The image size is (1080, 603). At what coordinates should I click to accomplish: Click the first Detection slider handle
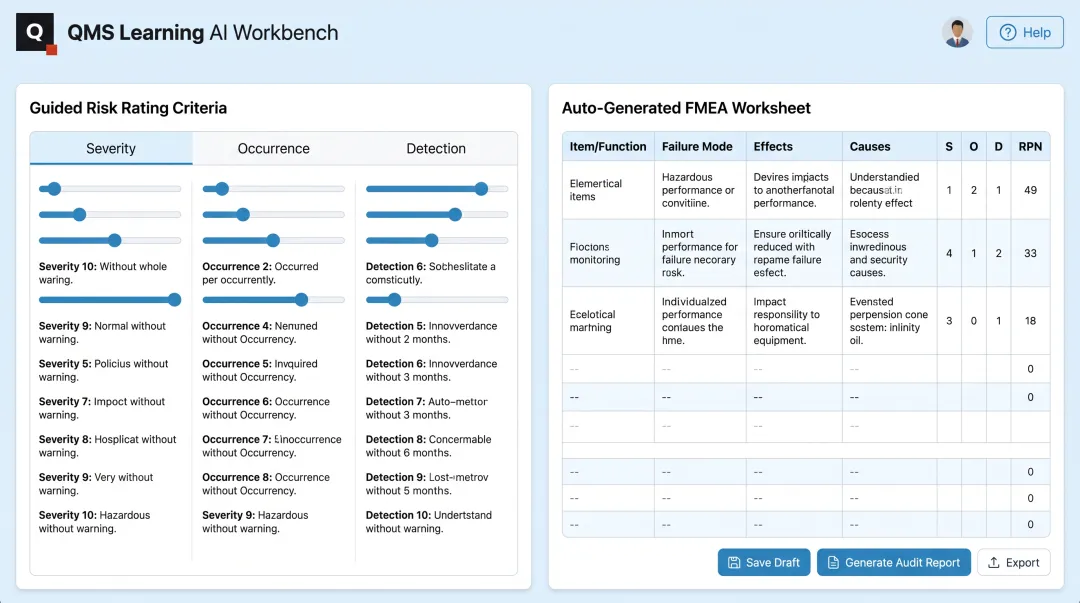[481, 189]
